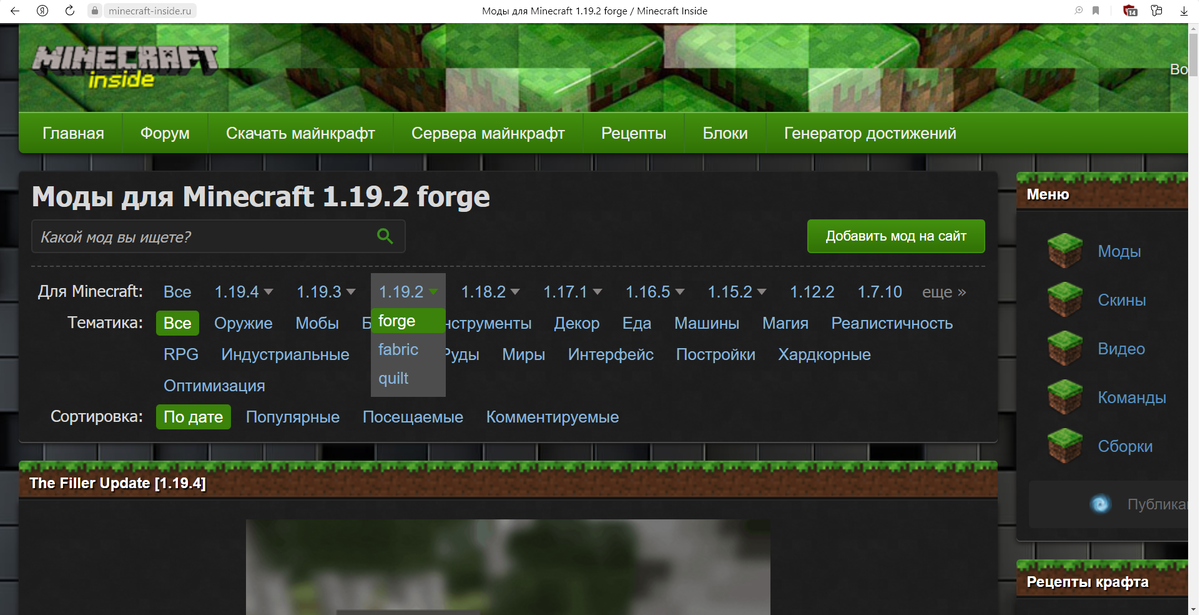Screen dimensions: 1200x615
Task: Sort mods По дате
Action: point(193,417)
